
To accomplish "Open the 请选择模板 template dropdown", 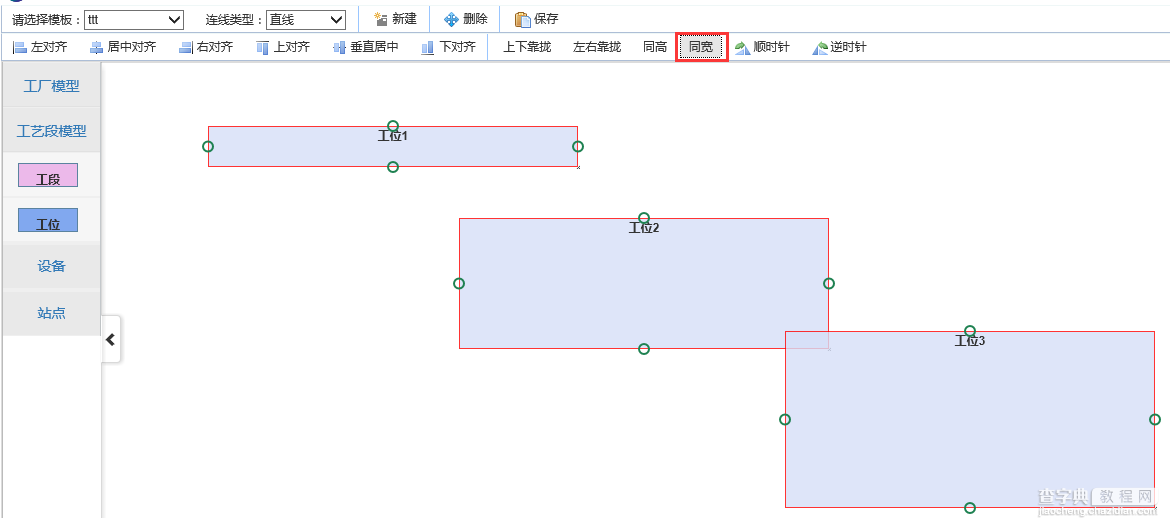I will (134, 19).
